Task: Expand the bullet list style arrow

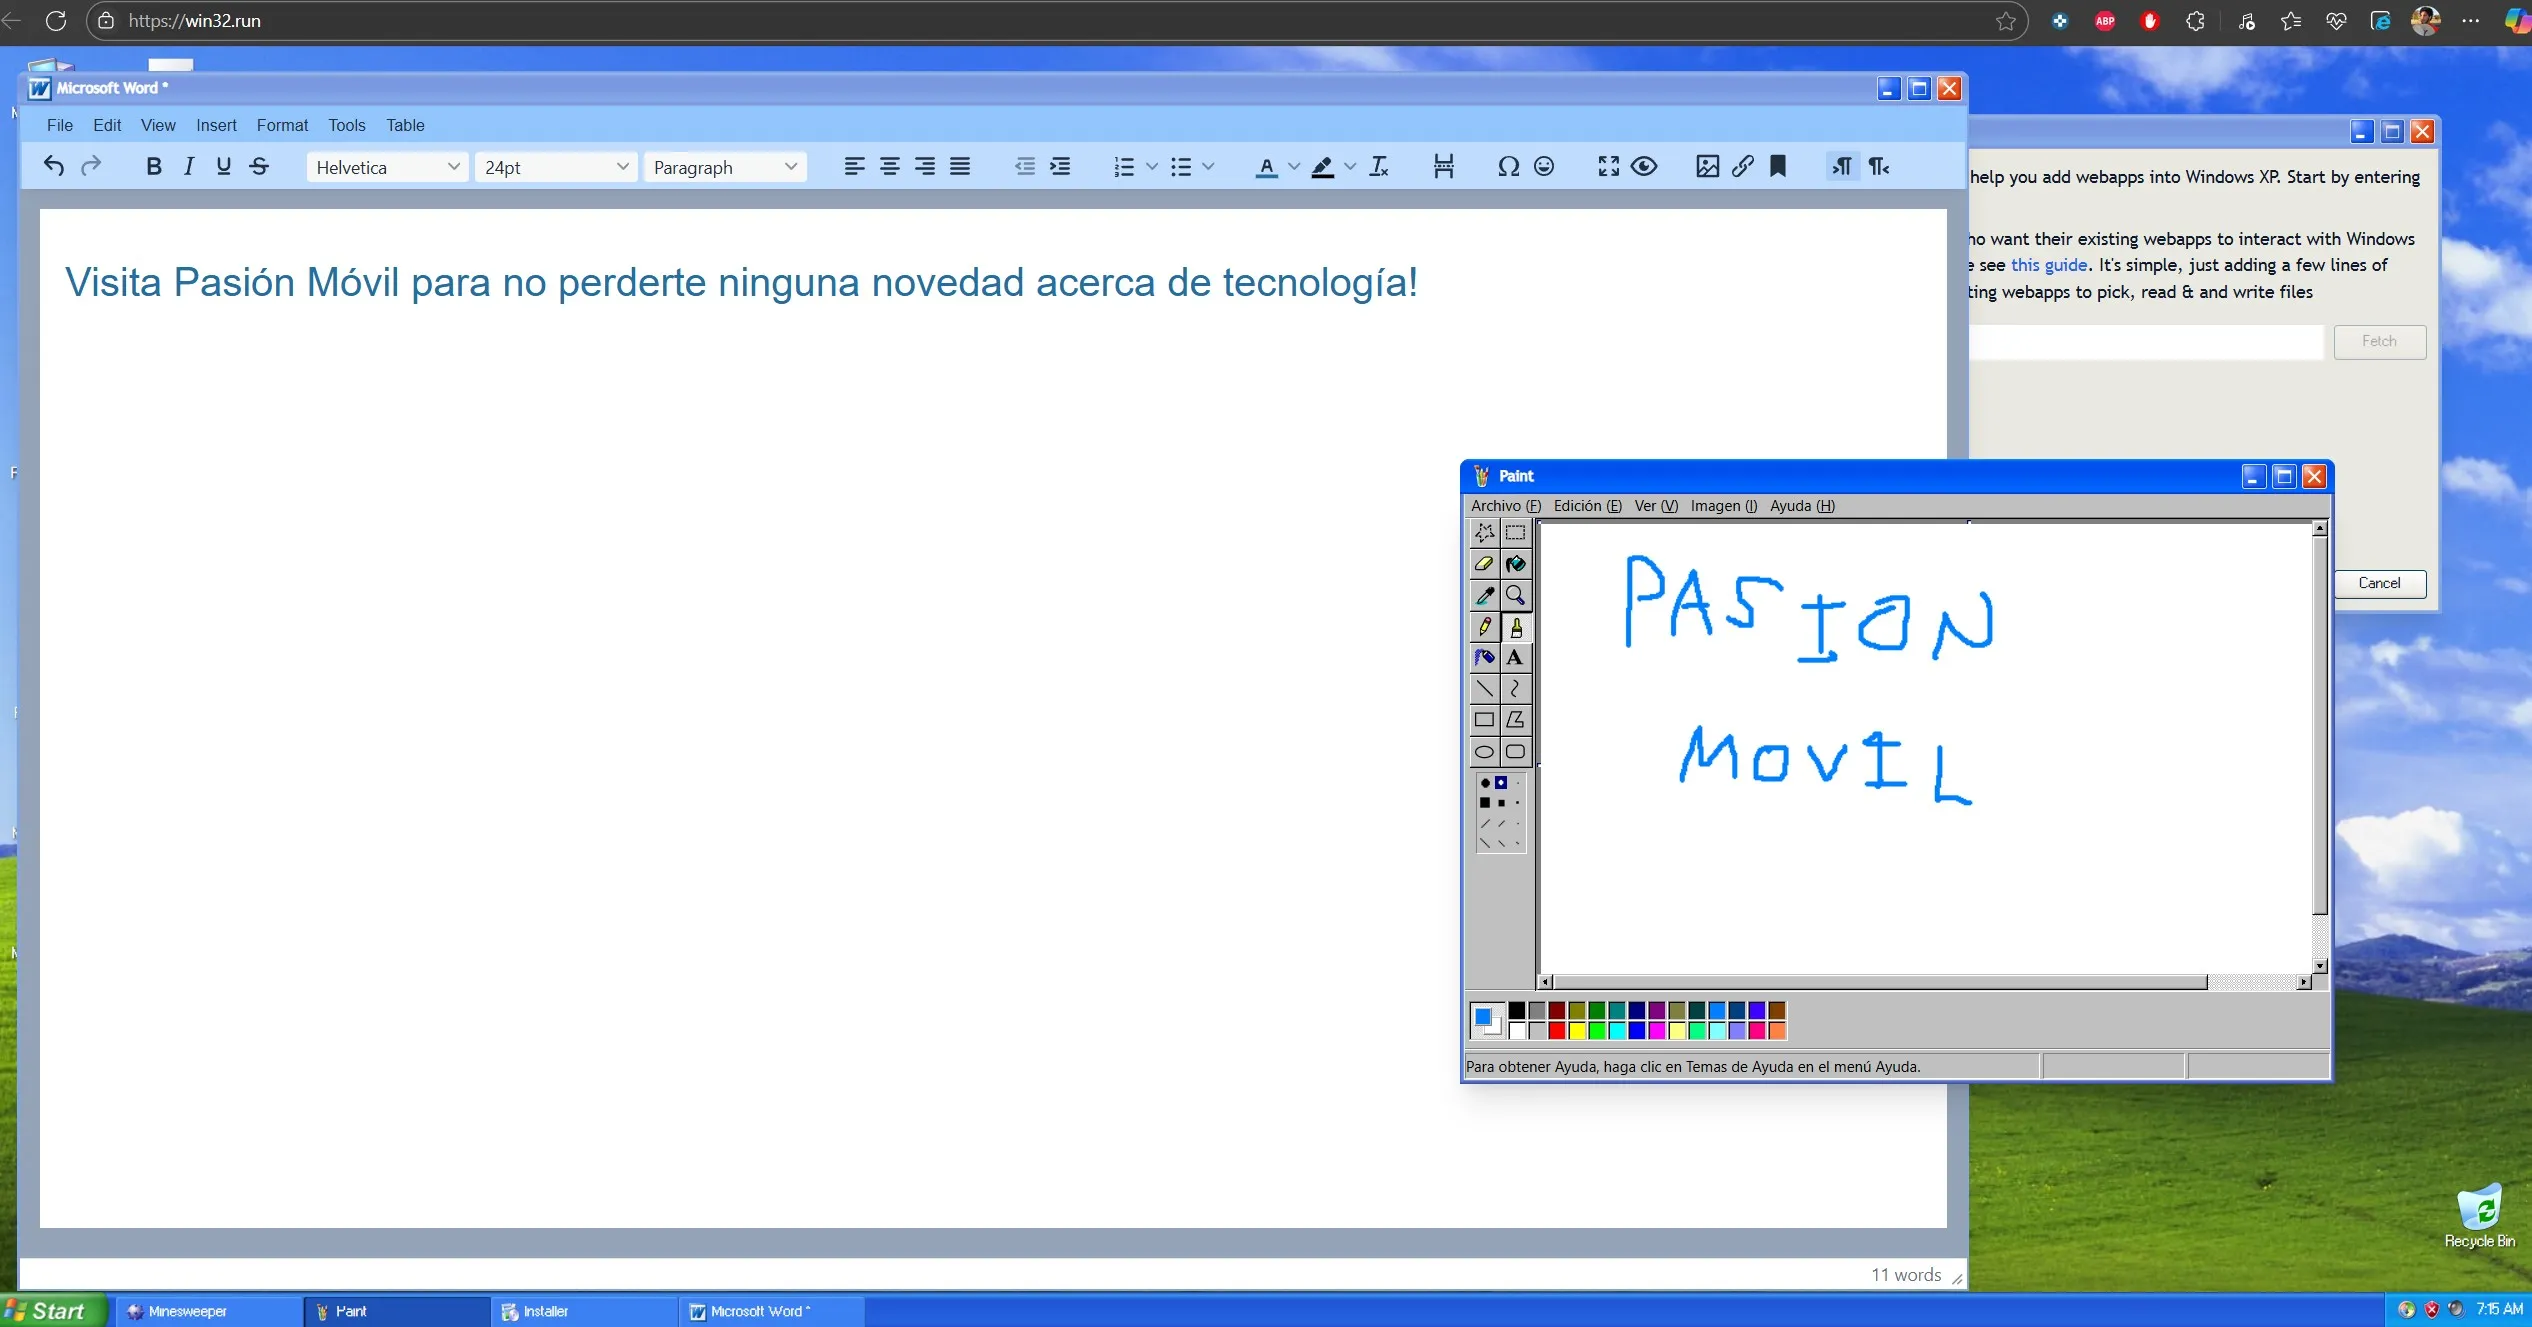Action: 1208,166
